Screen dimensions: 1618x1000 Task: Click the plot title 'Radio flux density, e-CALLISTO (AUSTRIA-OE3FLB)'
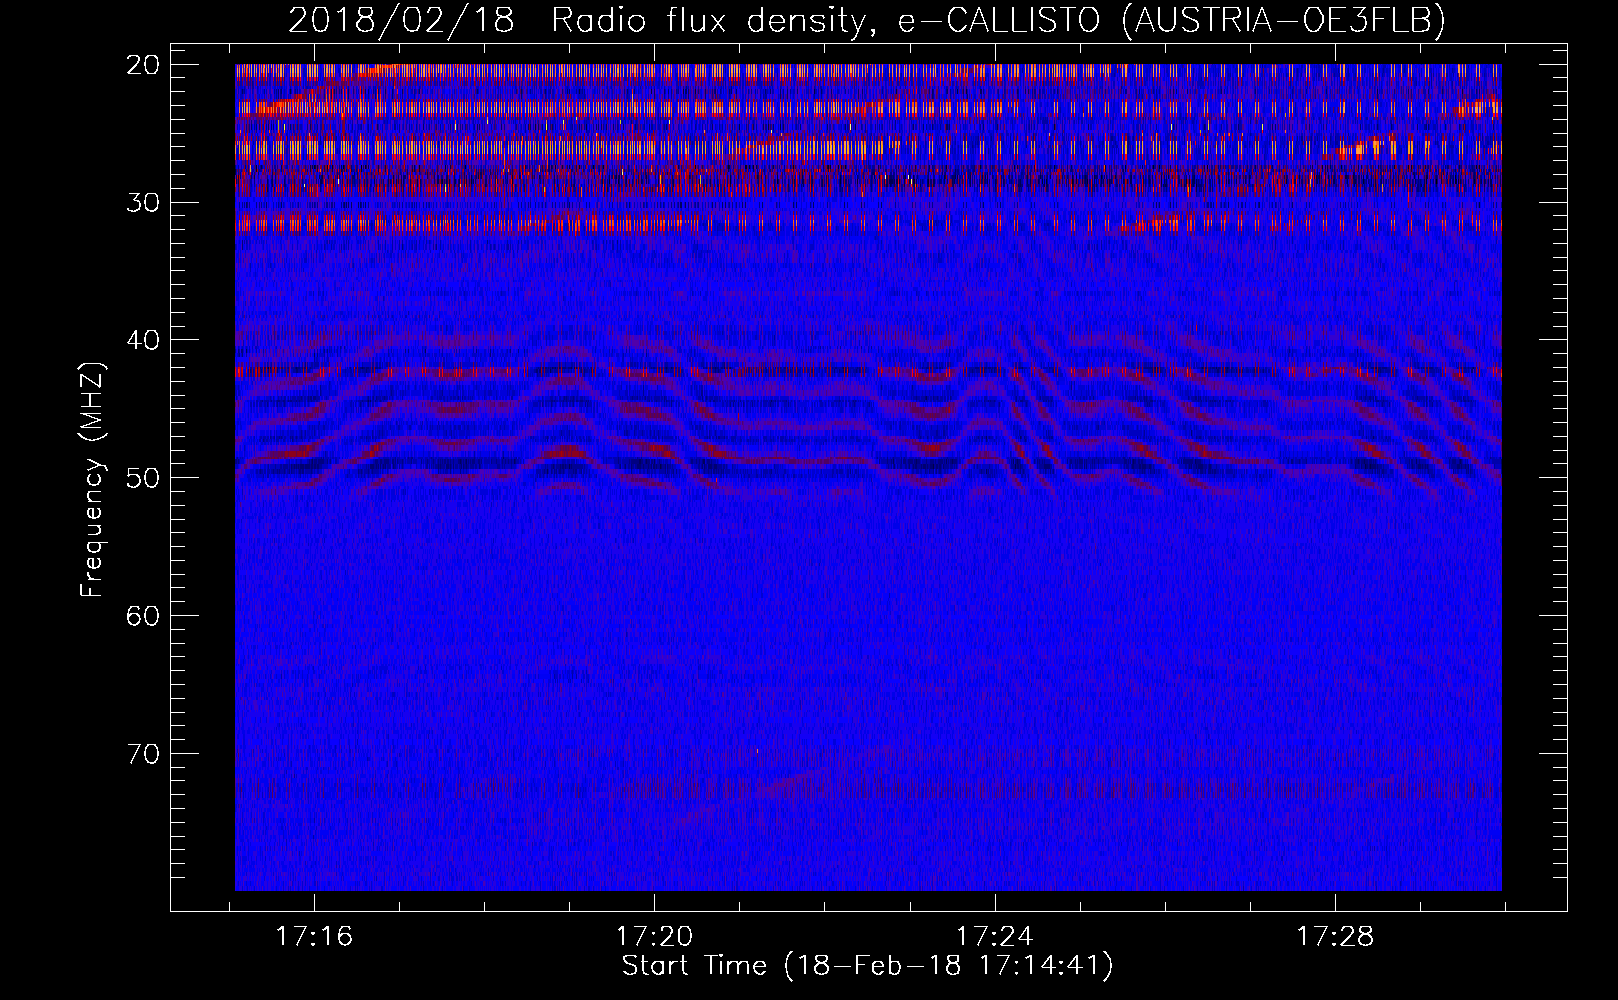[998, 20]
